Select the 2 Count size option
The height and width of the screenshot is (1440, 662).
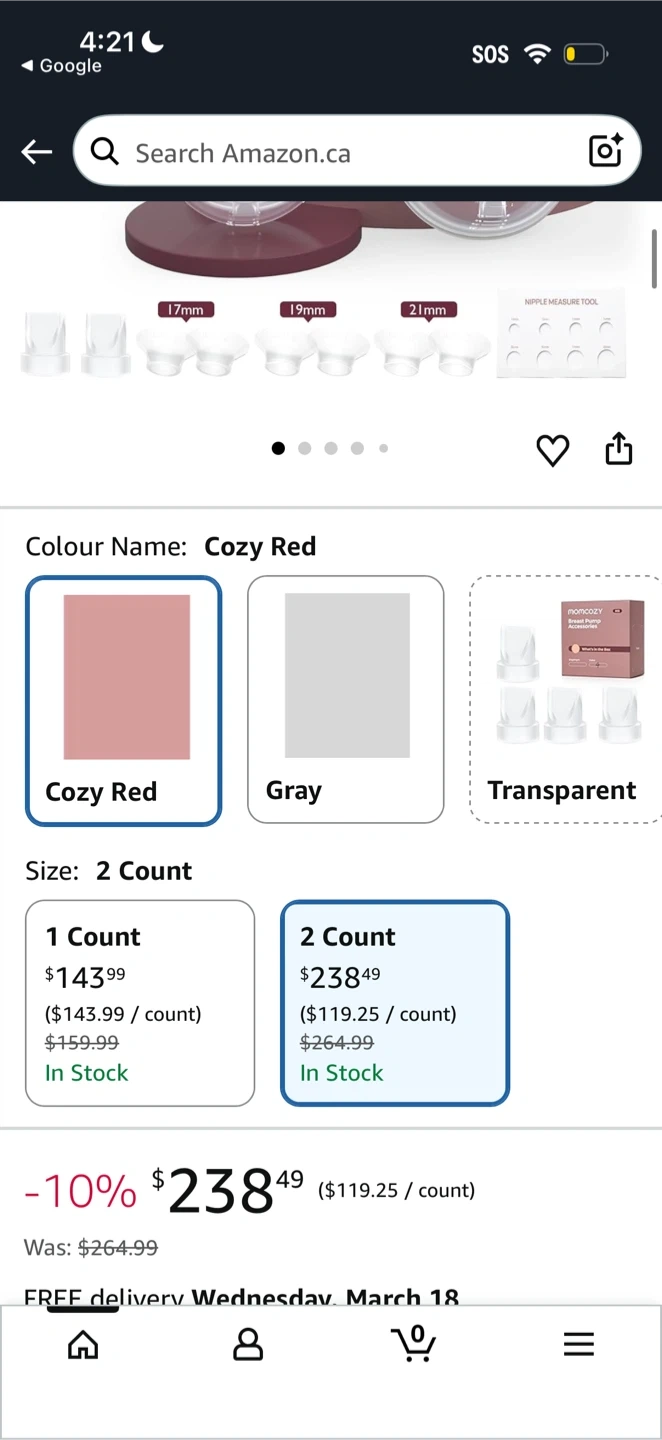click(x=395, y=1003)
